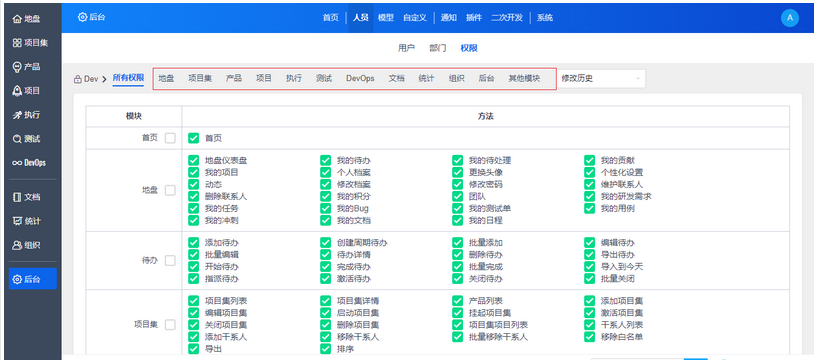This screenshot has width=816, height=360.
Task: Uncheck 创建周期待办 permission
Action: 326,242
